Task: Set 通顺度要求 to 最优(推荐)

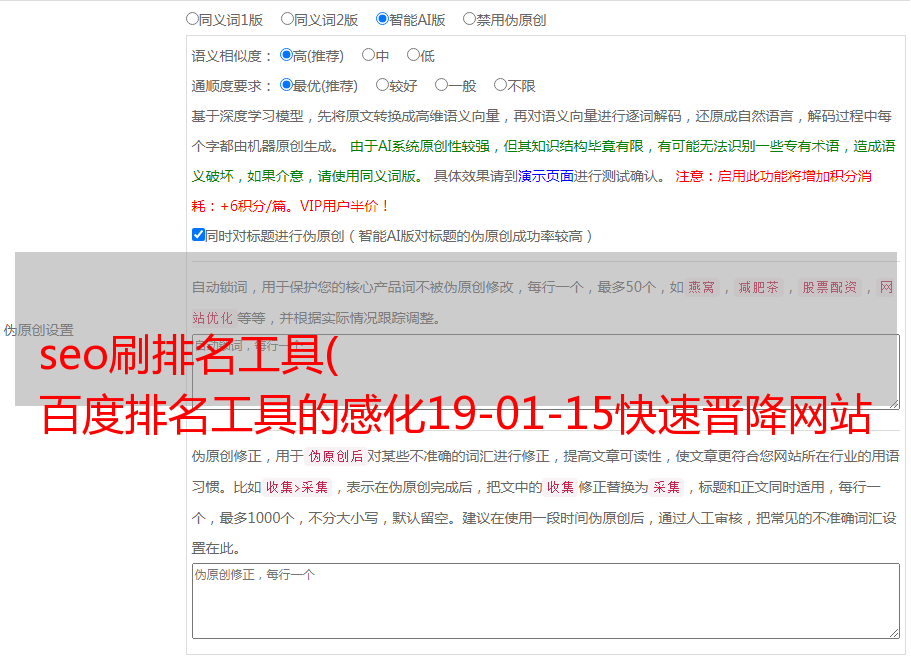Action: point(286,85)
